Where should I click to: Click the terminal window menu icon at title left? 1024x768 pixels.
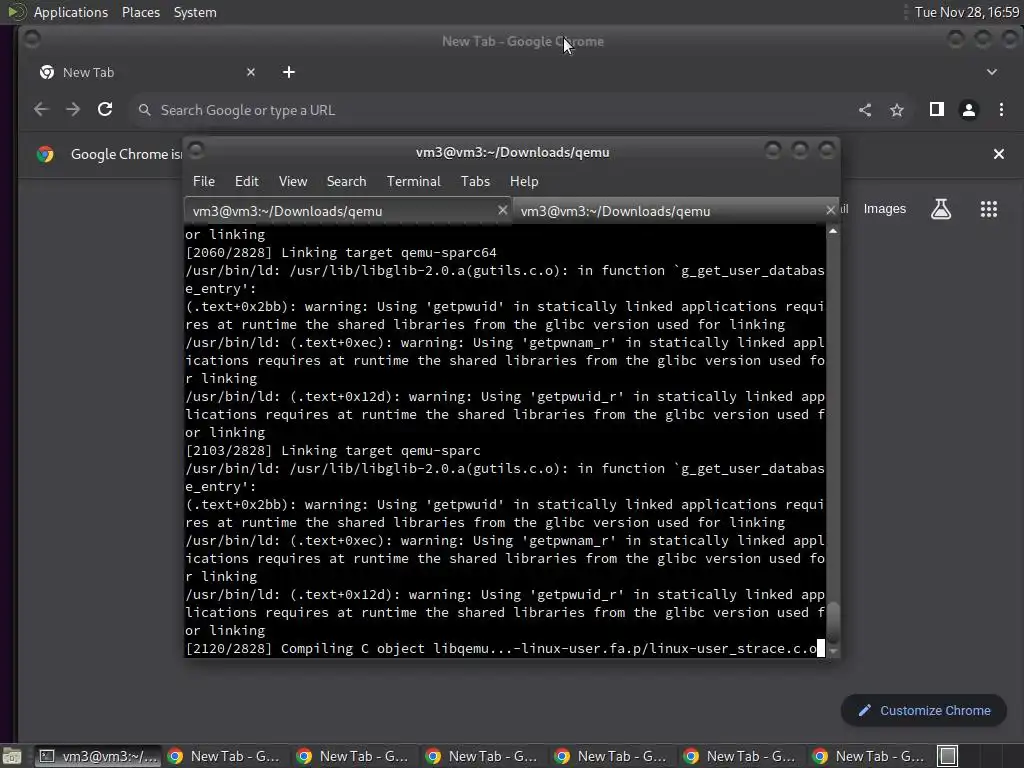pos(196,151)
